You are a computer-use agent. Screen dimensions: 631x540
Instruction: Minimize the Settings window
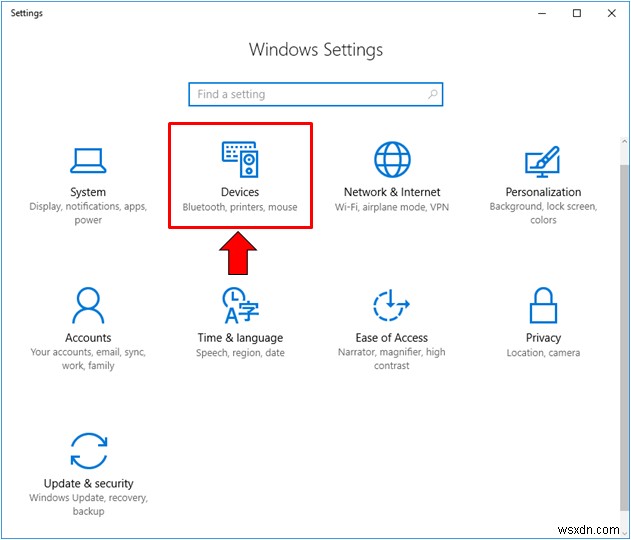pos(542,13)
